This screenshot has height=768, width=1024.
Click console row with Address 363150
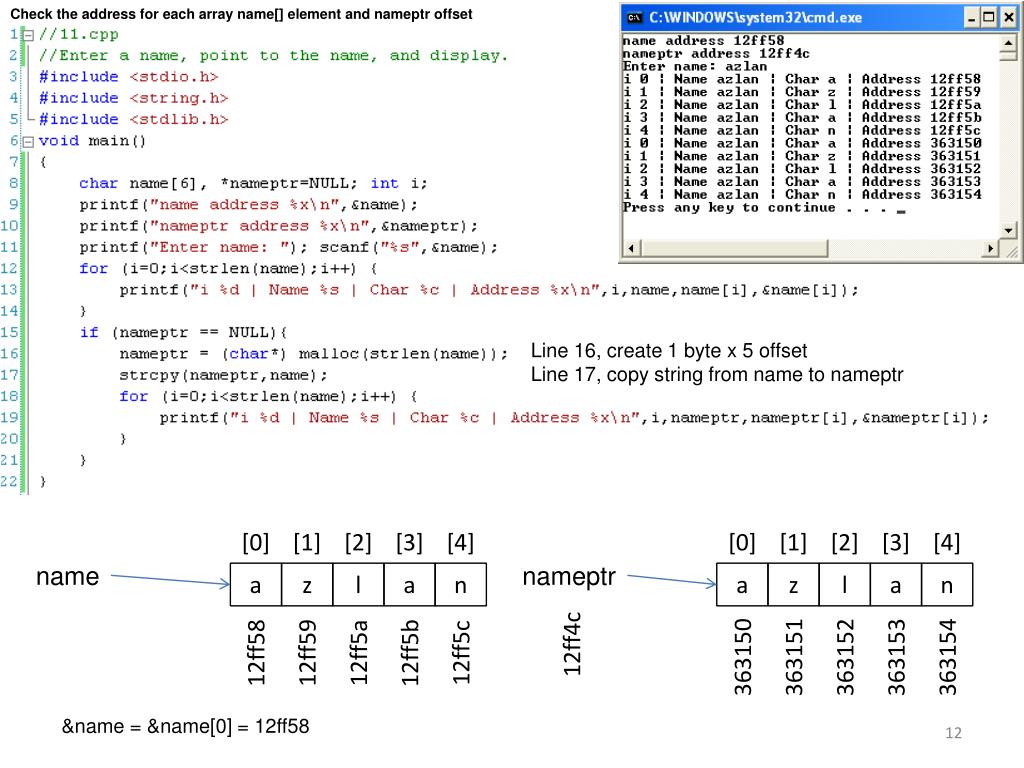802,144
